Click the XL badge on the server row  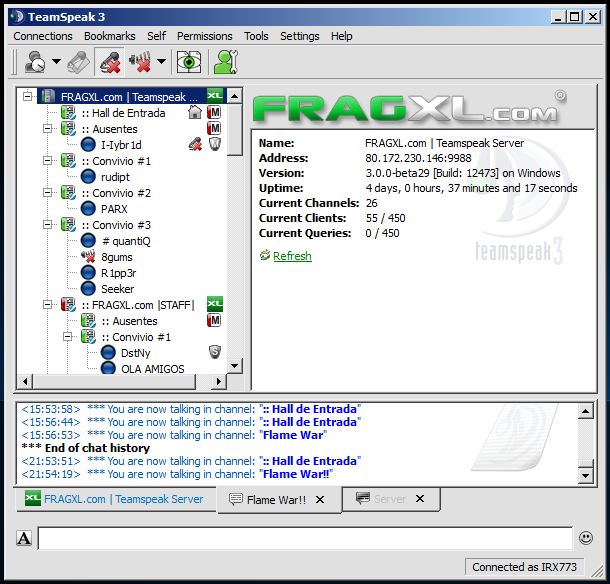215,96
